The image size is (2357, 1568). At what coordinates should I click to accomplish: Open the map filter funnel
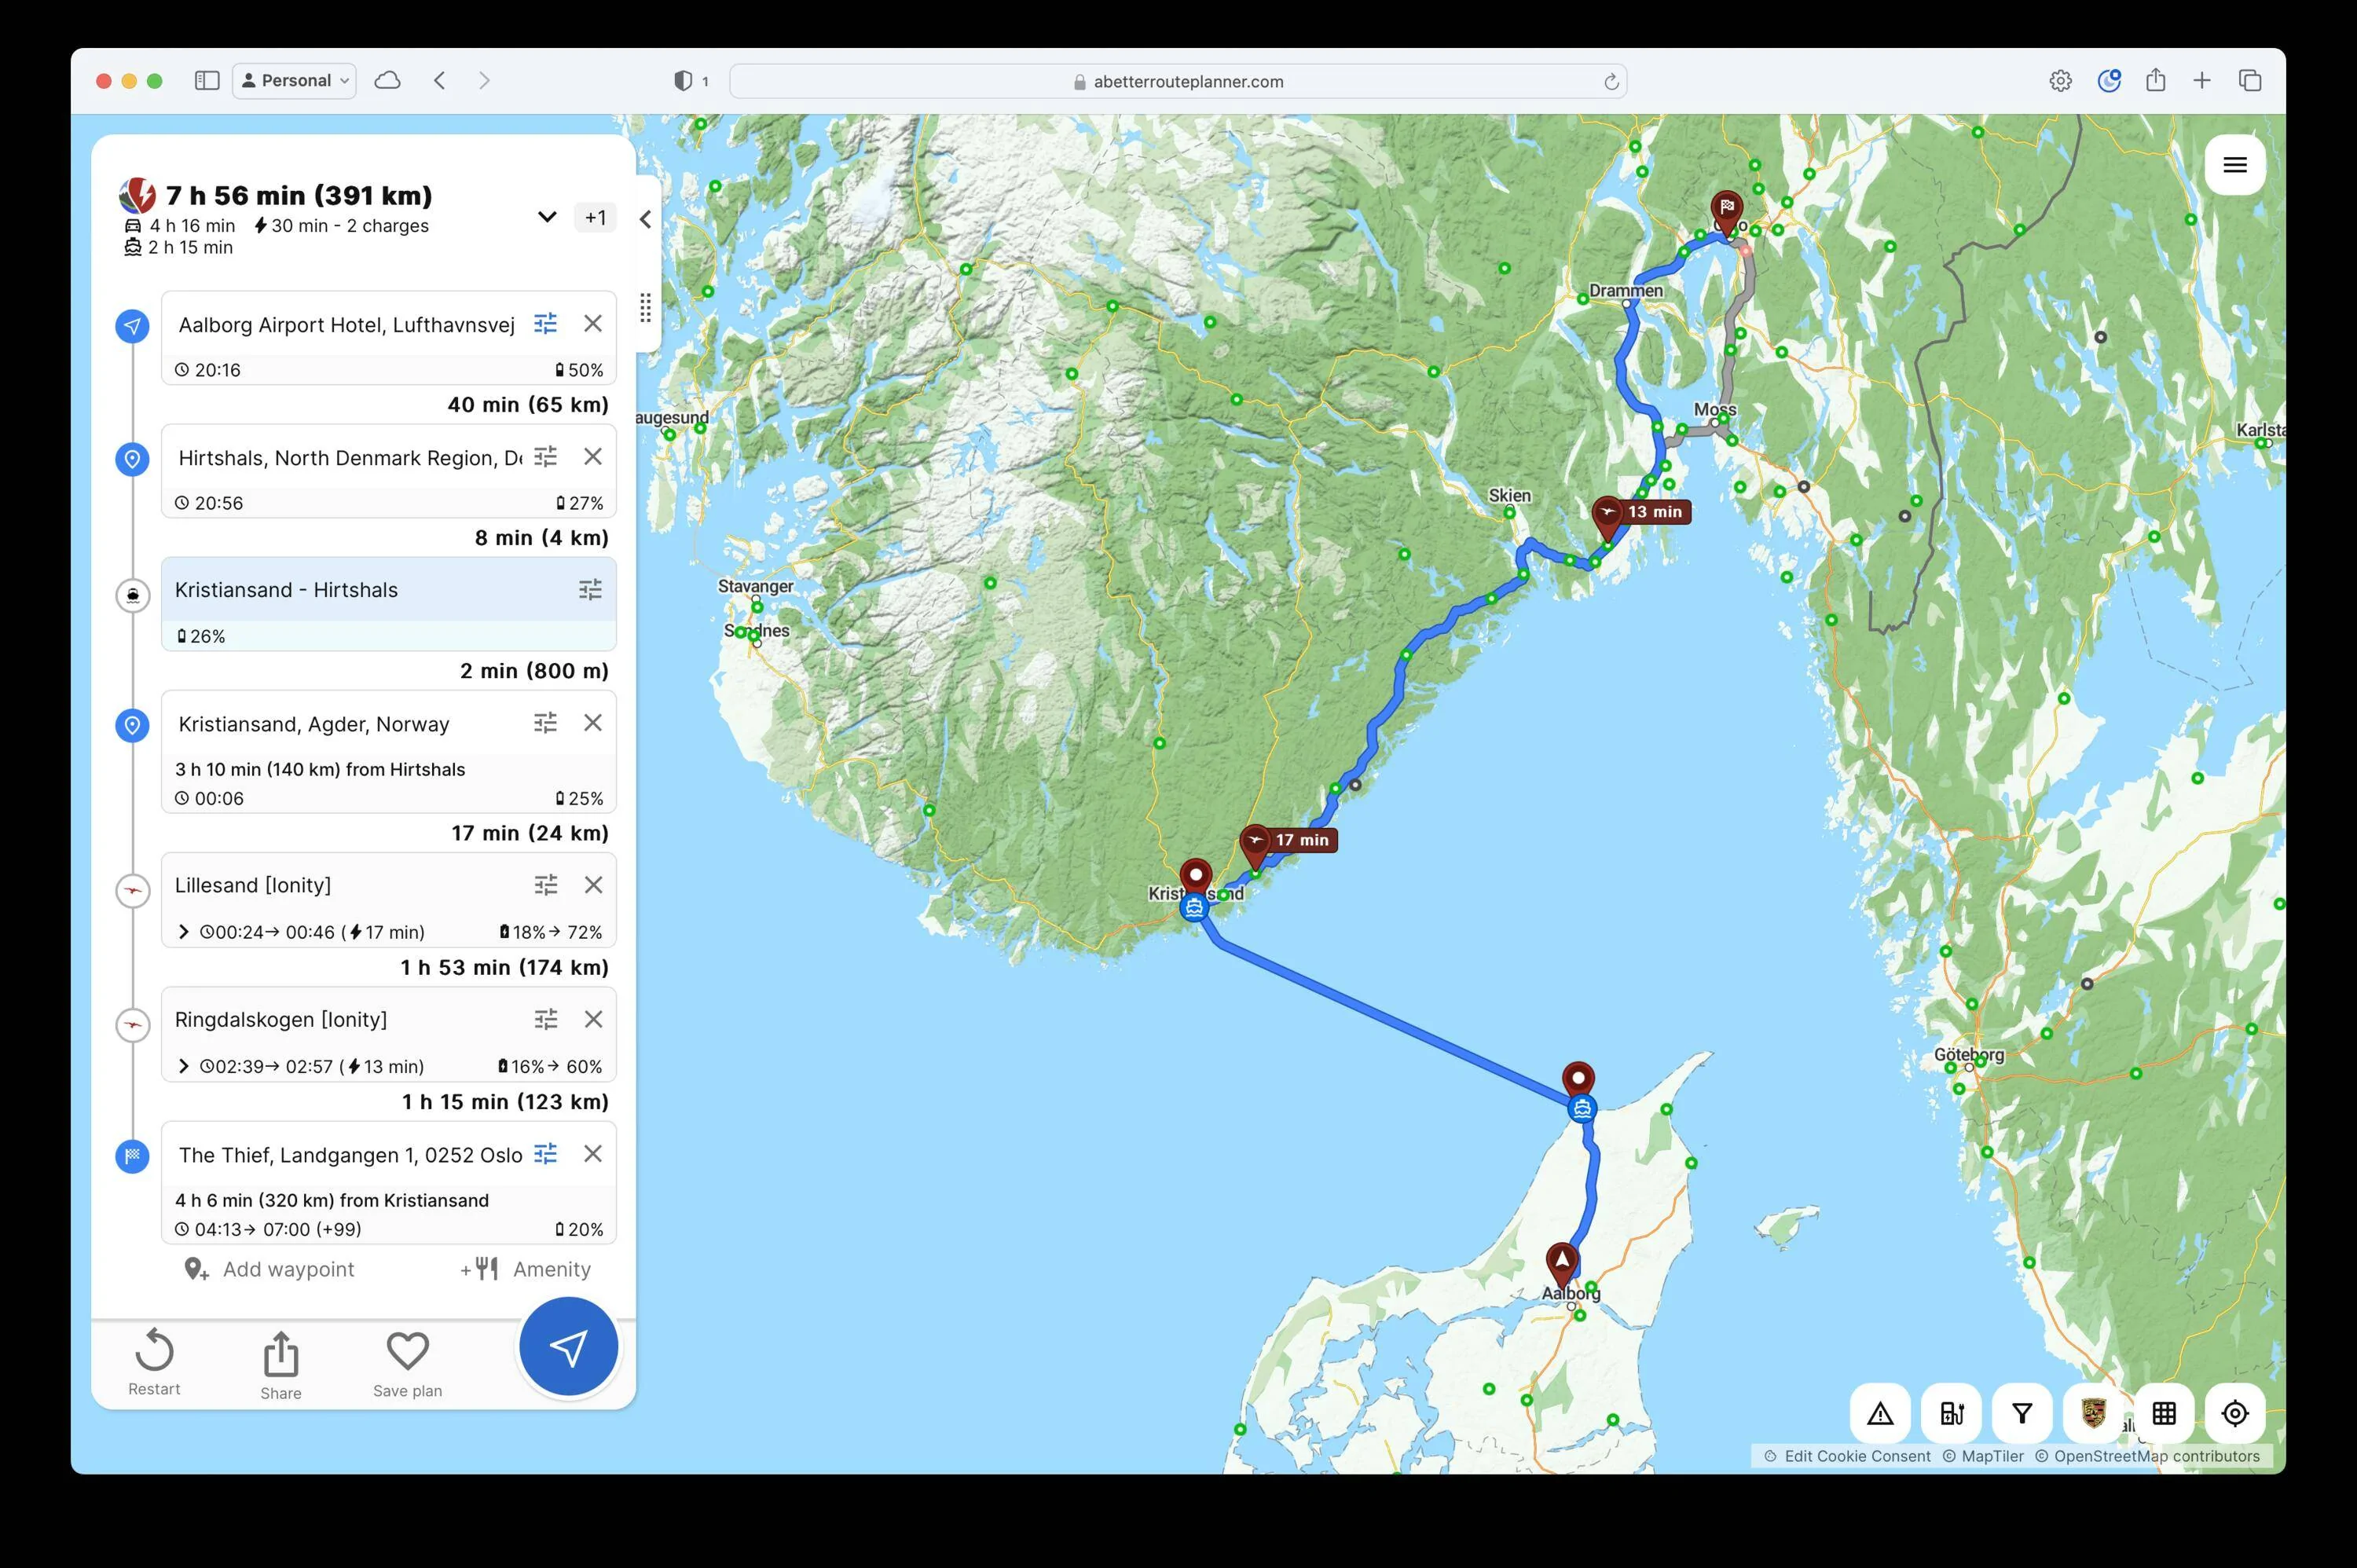coord(2022,1413)
